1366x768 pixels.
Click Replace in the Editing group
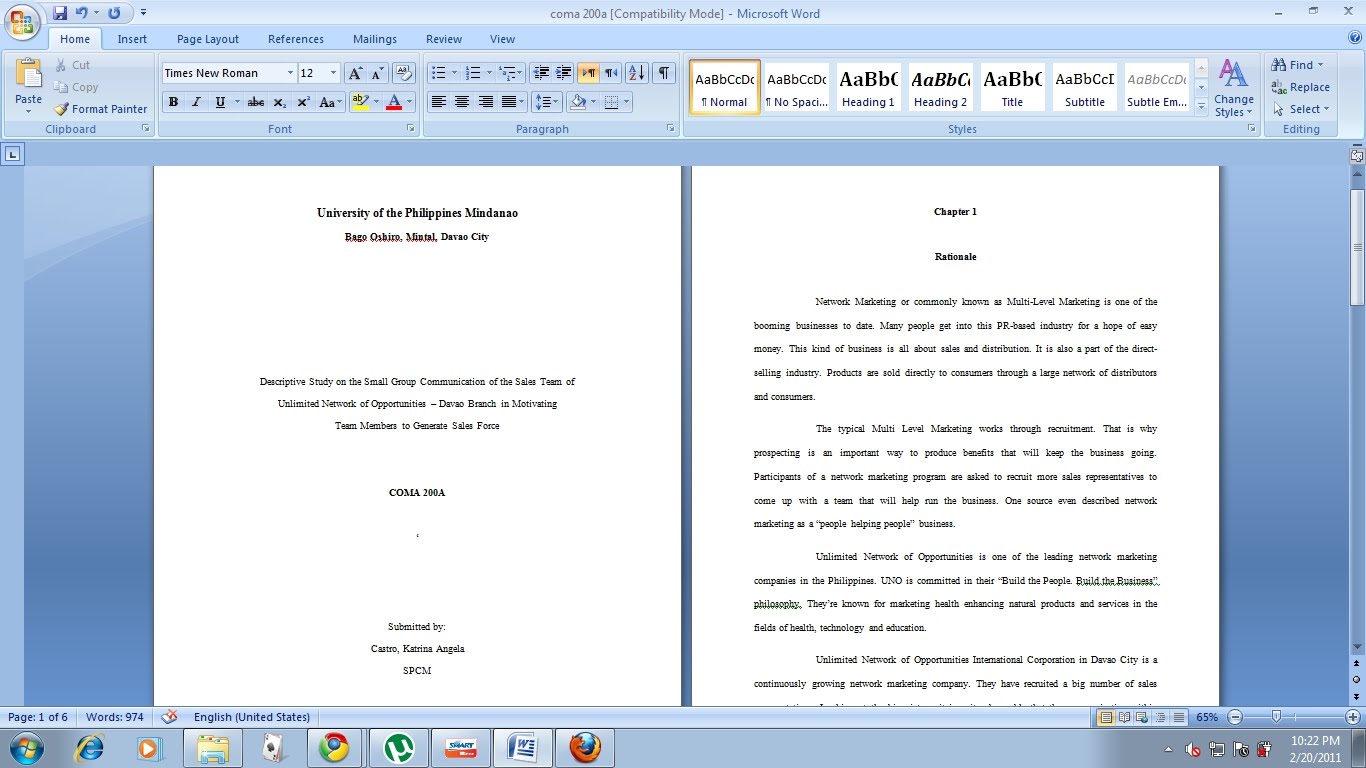[x=1300, y=87]
